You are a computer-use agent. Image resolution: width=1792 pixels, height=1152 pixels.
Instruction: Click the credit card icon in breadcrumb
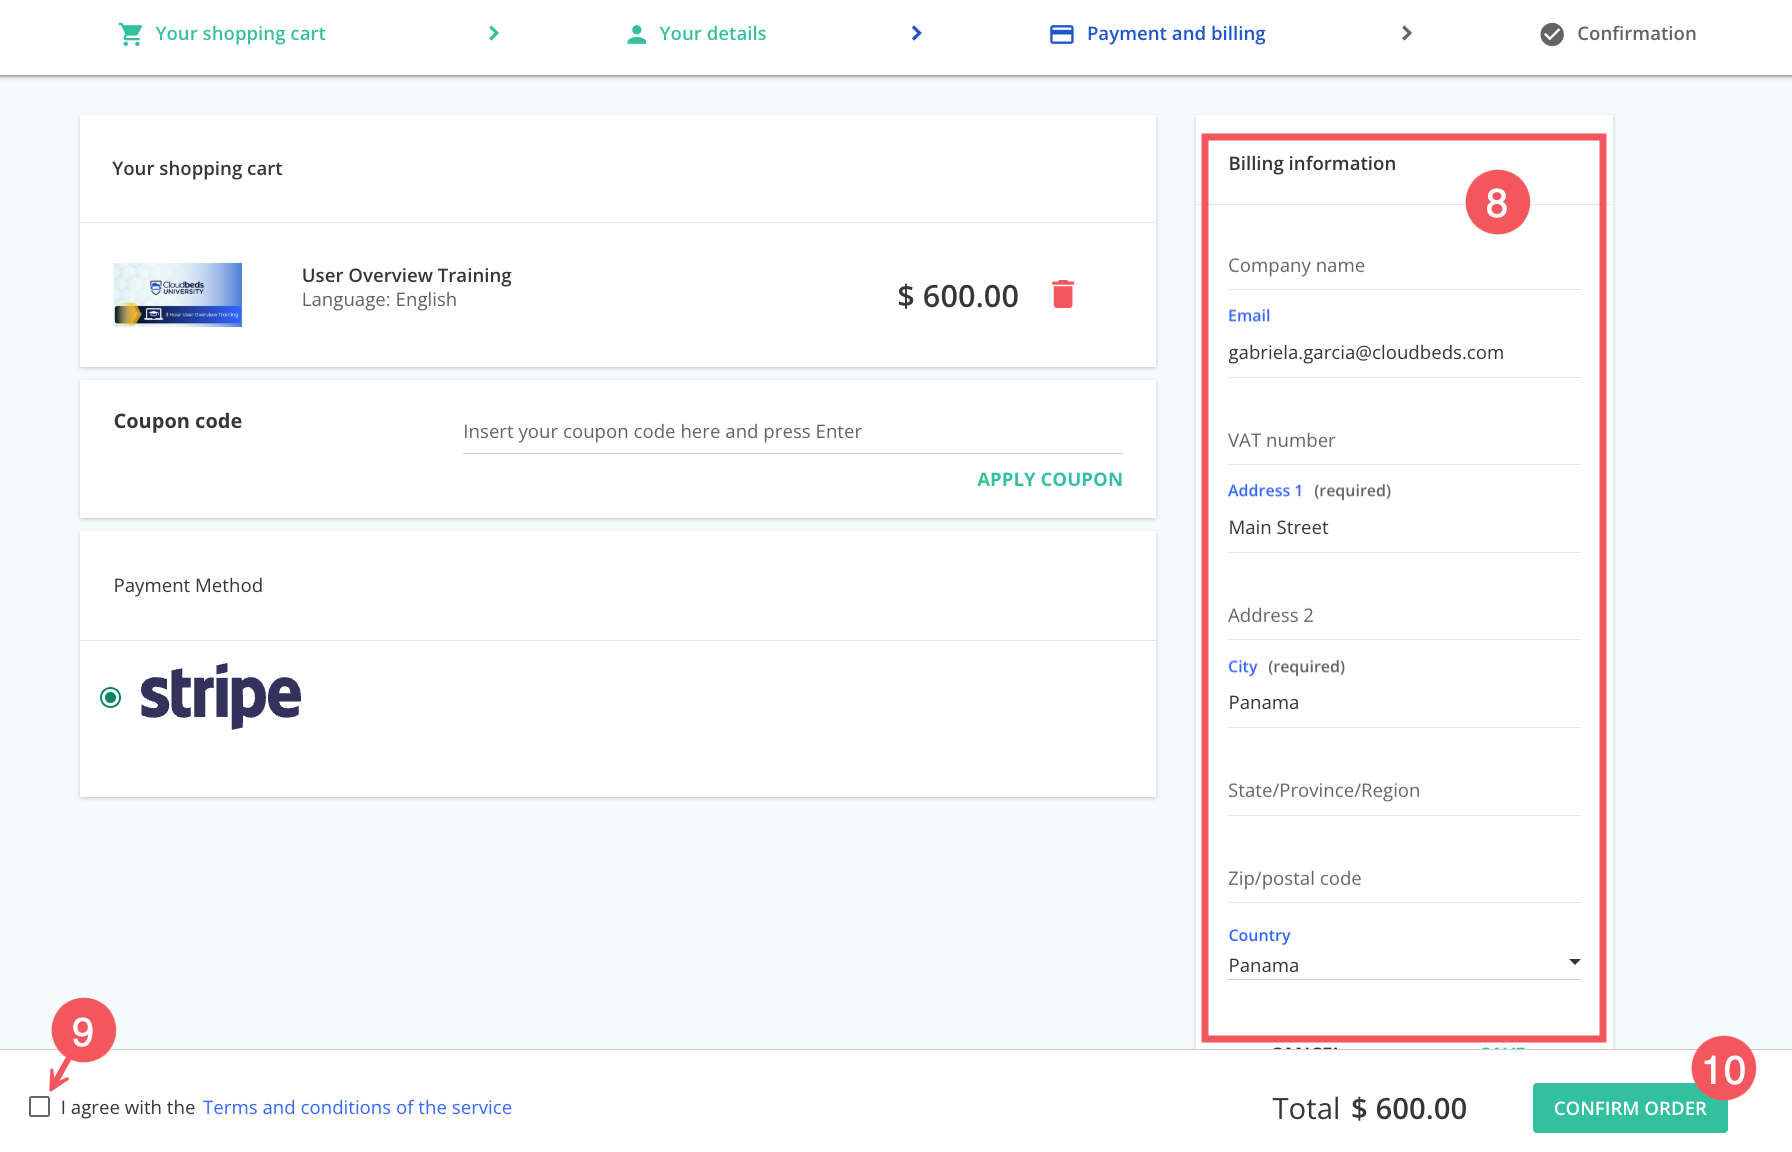[1061, 34]
